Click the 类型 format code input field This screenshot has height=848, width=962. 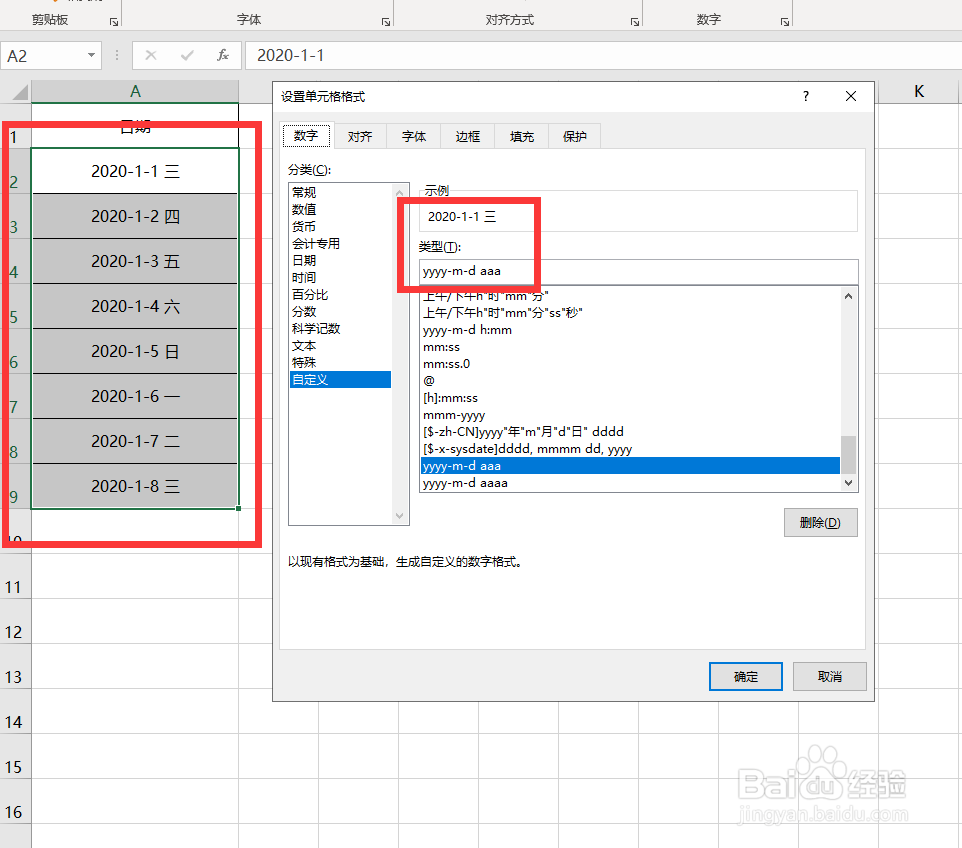pos(638,271)
